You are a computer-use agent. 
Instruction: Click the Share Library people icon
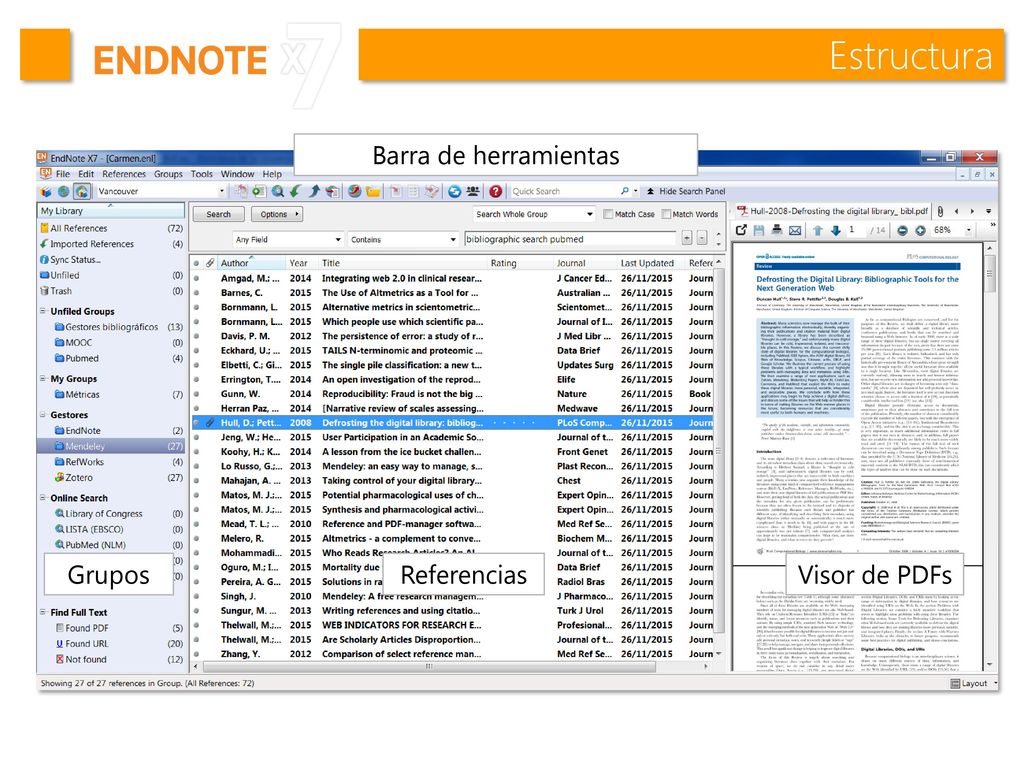tap(473, 191)
